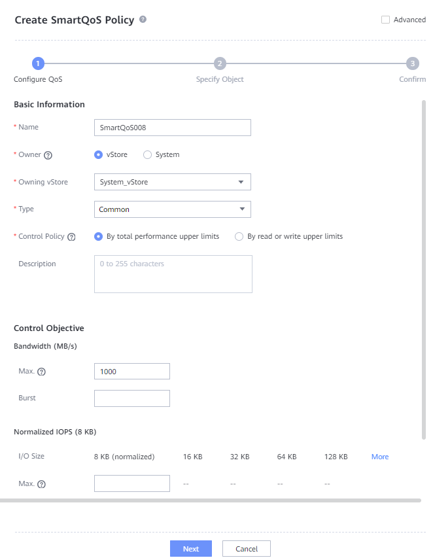Screen dimensions: 433x560
Task: Click help icon beside Create SmartQoS Policy title
Action: 143,19
